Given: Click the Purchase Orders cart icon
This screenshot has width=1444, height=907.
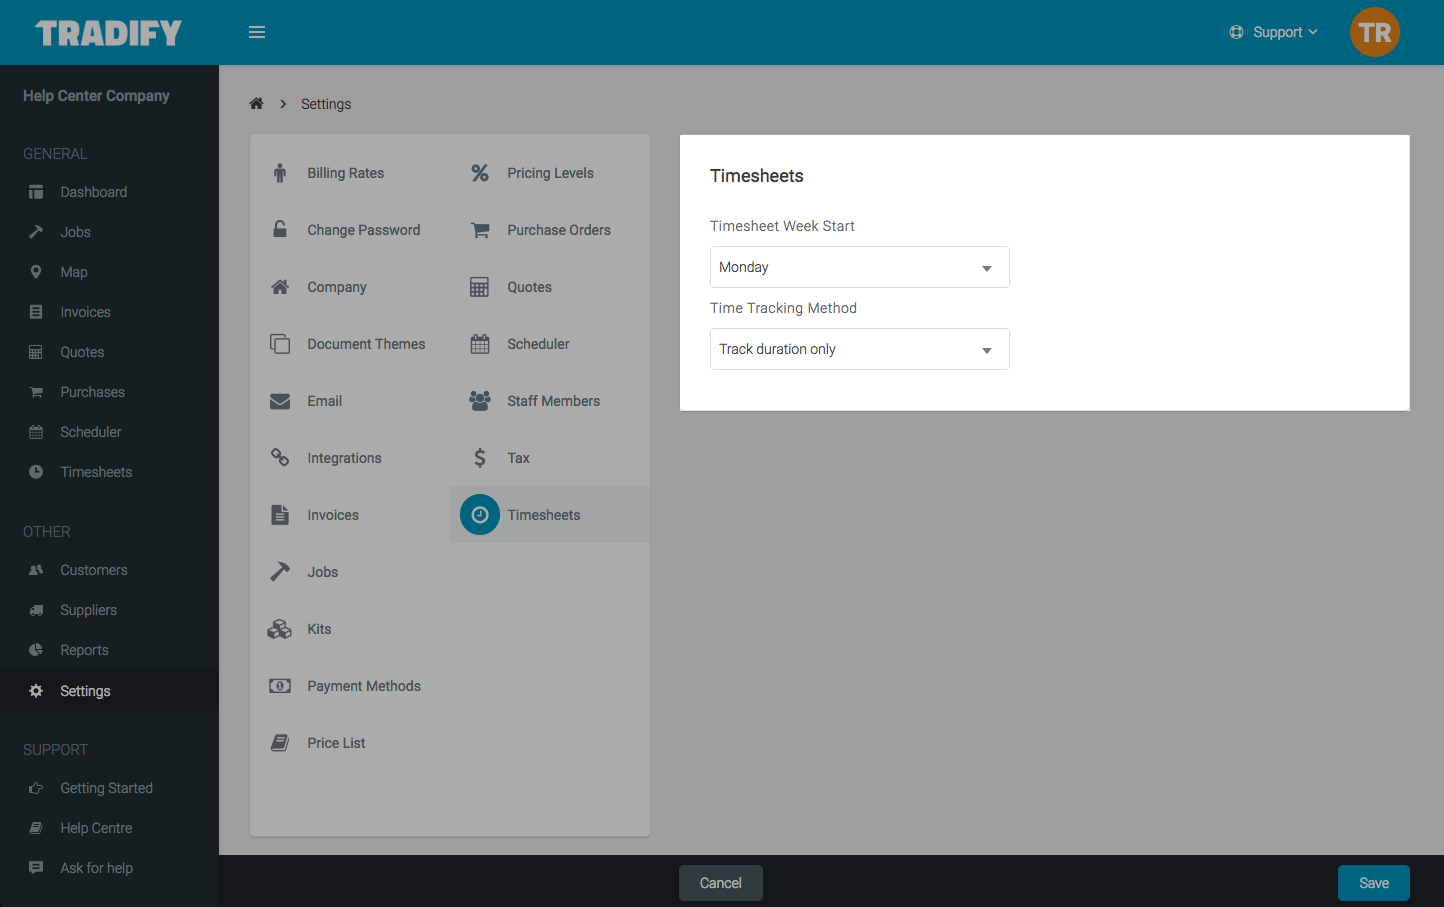Looking at the screenshot, I should point(480,230).
